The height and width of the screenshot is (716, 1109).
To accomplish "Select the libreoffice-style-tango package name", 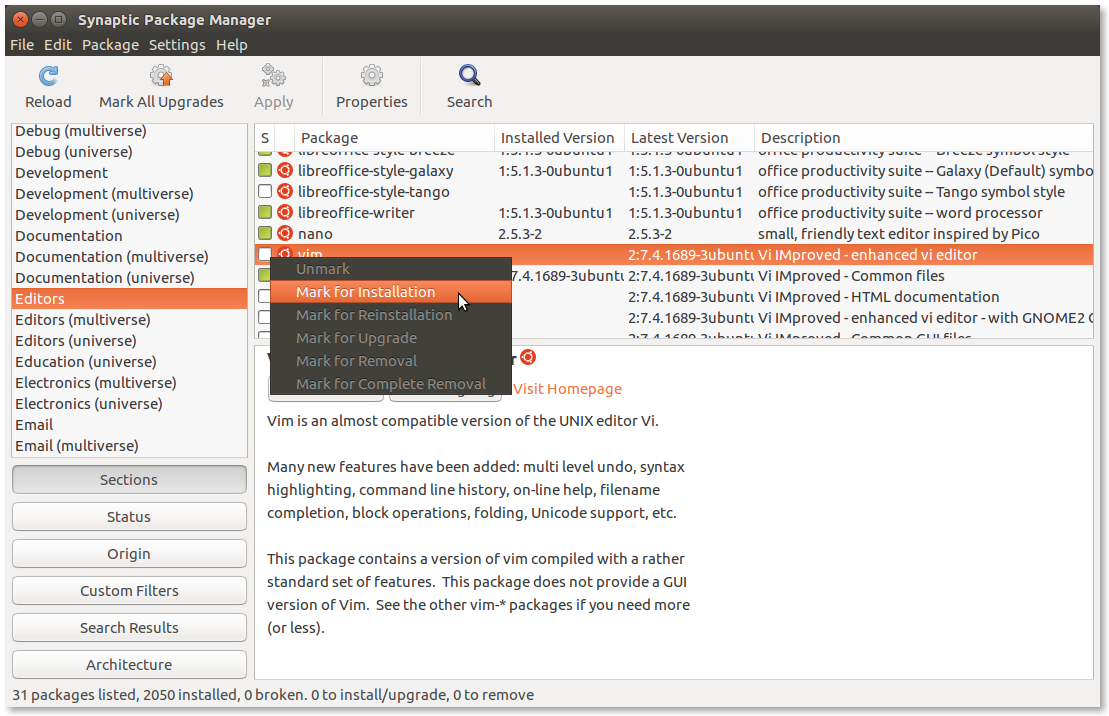I will (373, 192).
